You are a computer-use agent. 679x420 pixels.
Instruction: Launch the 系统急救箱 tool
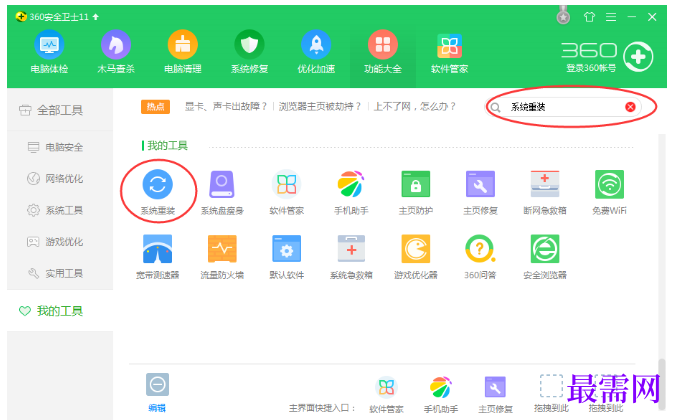tap(351, 256)
